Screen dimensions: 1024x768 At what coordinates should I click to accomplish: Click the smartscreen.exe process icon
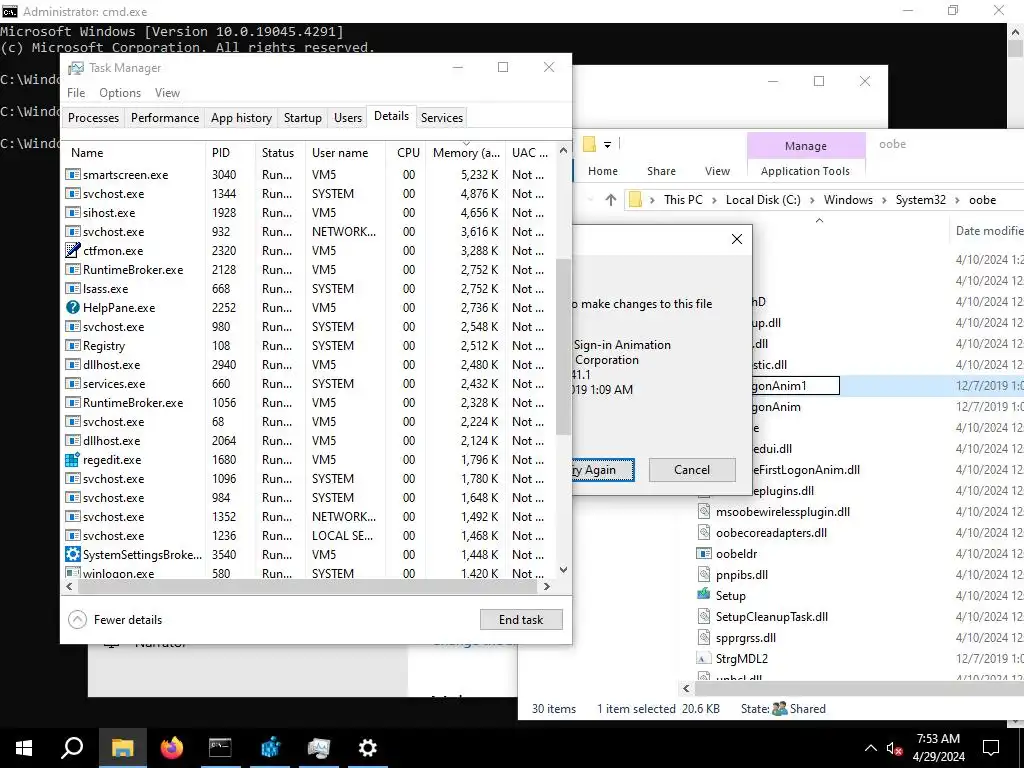coord(72,174)
